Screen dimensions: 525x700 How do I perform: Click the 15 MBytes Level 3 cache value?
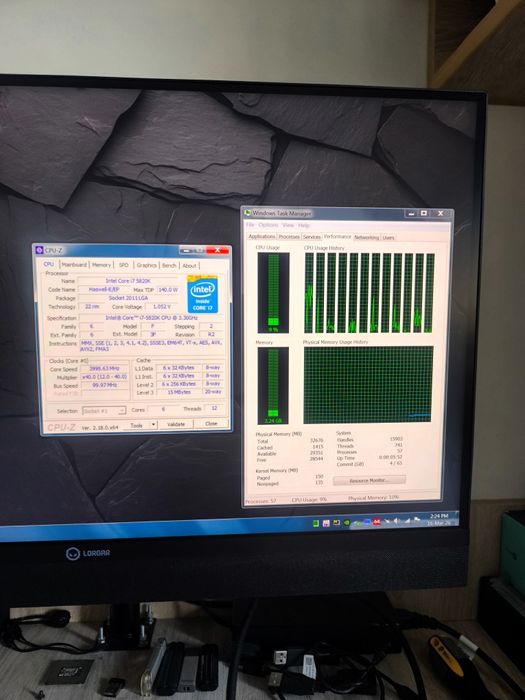point(179,392)
